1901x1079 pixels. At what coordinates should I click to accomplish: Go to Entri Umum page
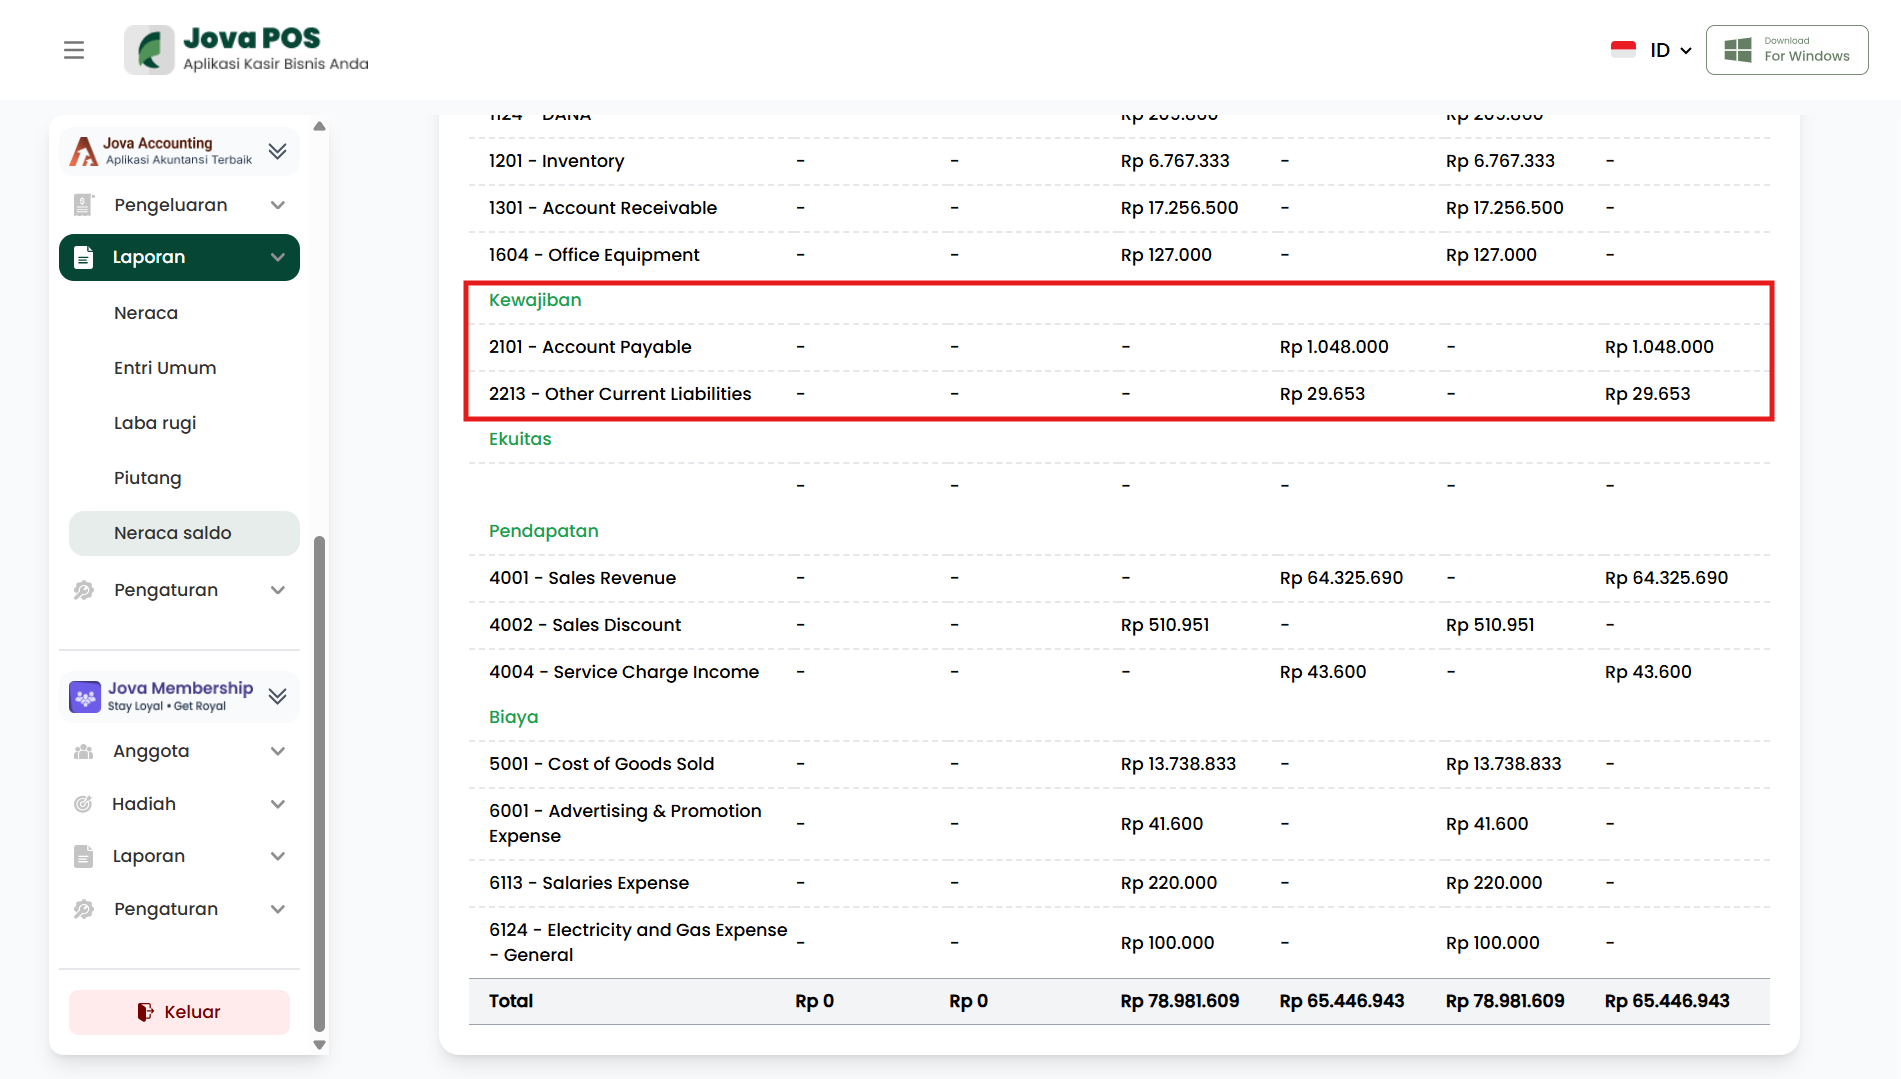tap(165, 368)
